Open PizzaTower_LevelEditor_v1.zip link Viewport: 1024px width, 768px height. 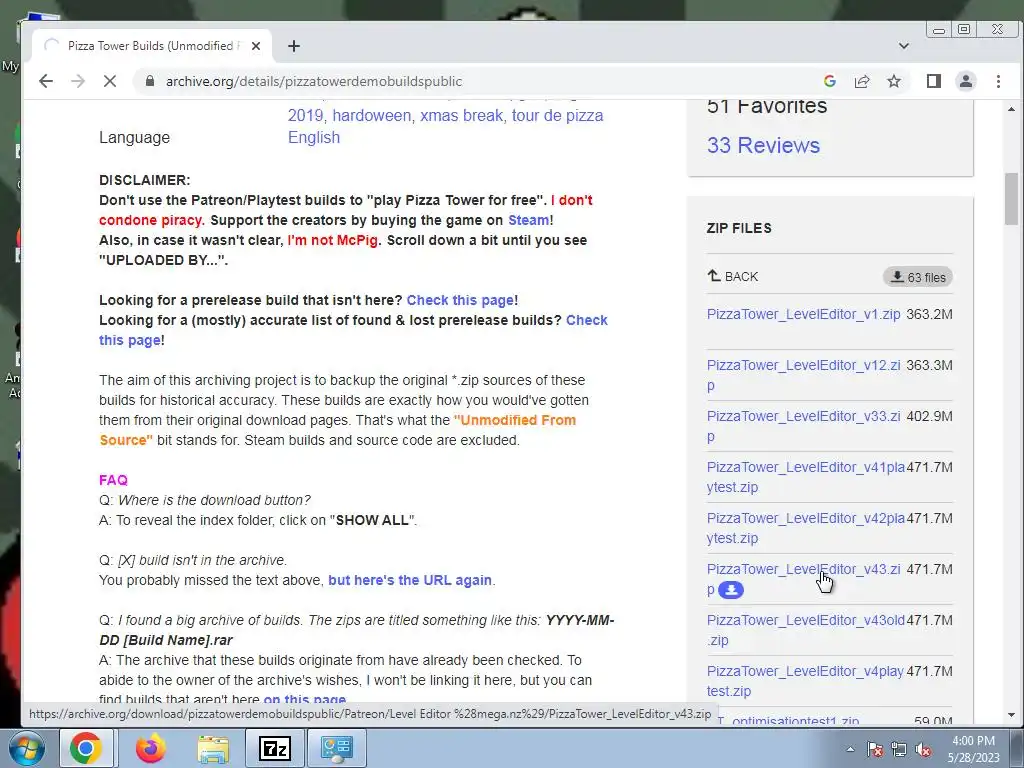pos(803,314)
